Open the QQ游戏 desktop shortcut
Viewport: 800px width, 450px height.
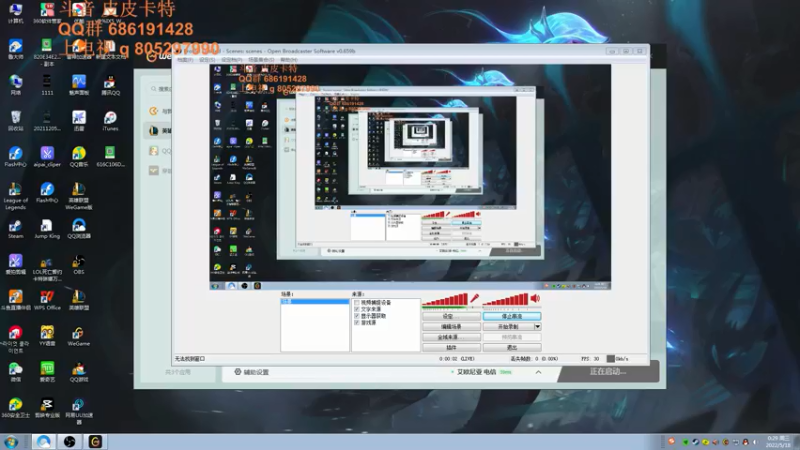(x=78, y=372)
